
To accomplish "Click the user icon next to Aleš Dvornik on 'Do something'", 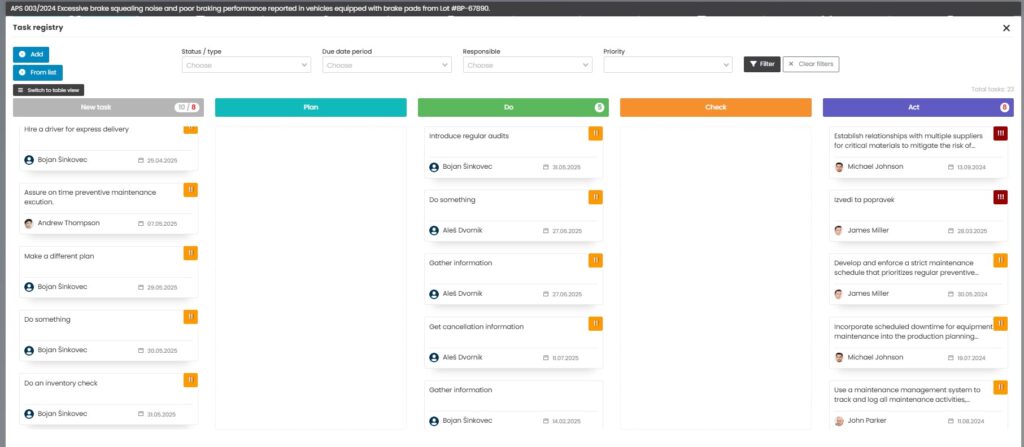I will pos(434,230).
